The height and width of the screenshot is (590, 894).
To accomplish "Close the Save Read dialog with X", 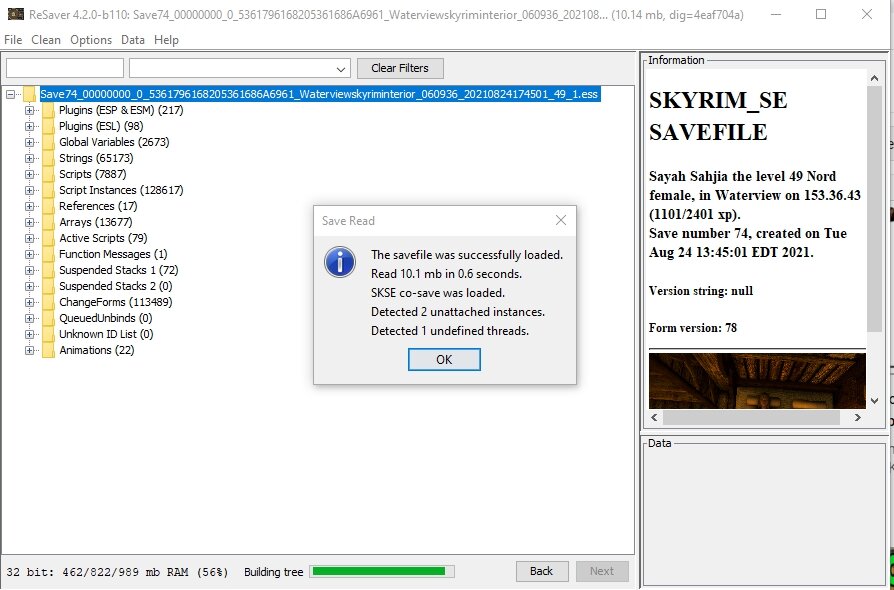I will click(561, 221).
